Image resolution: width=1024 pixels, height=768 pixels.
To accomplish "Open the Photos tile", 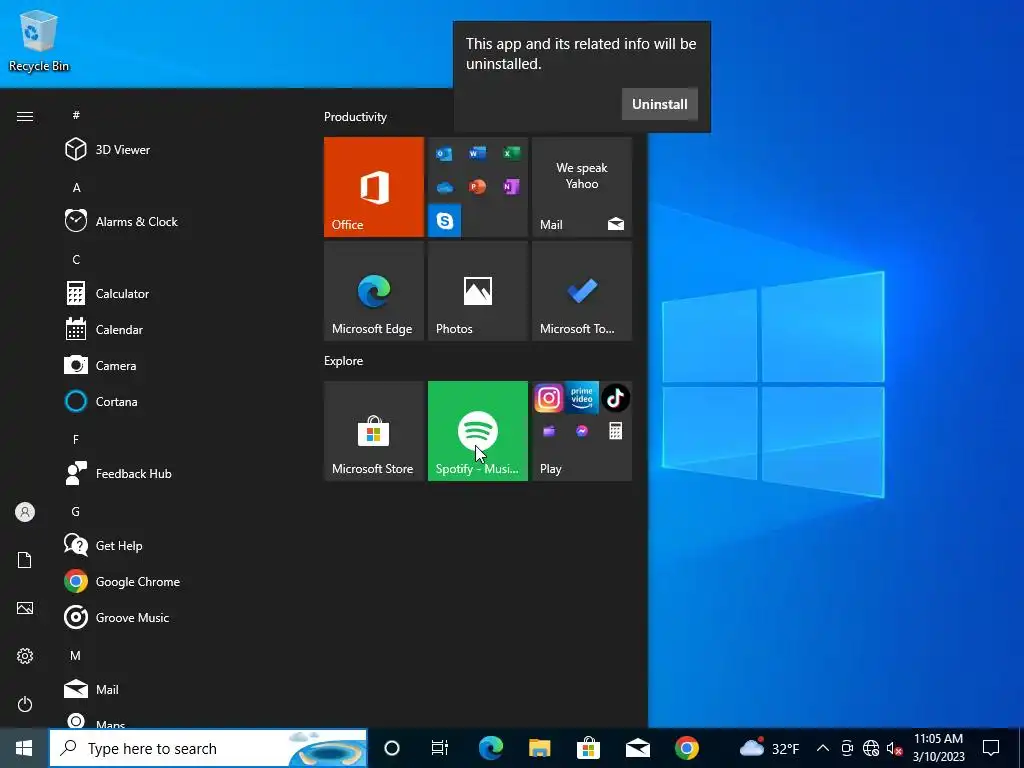I will click(478, 291).
